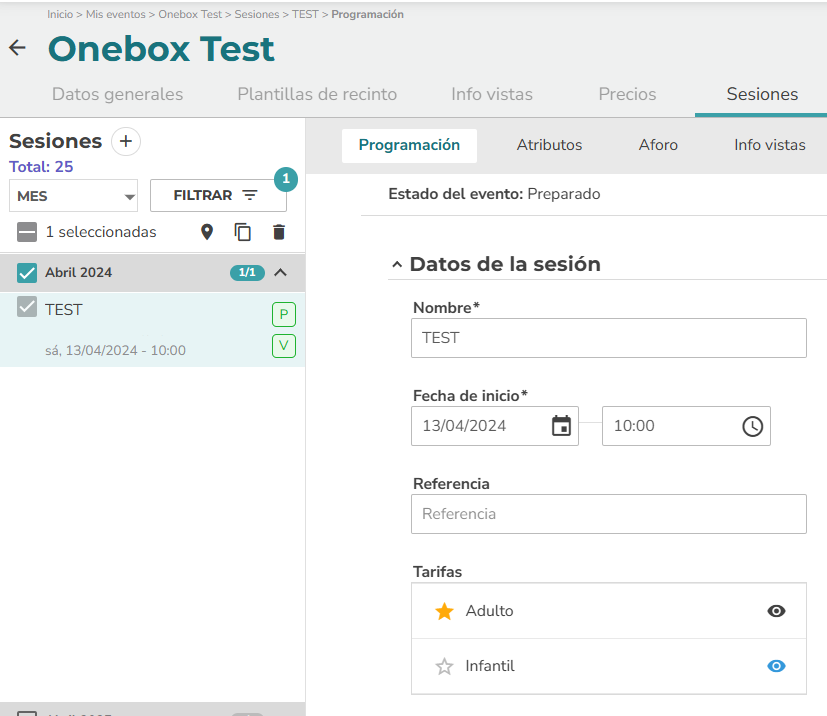Click the Adulto tariff name
The image size is (827, 716).
489,611
